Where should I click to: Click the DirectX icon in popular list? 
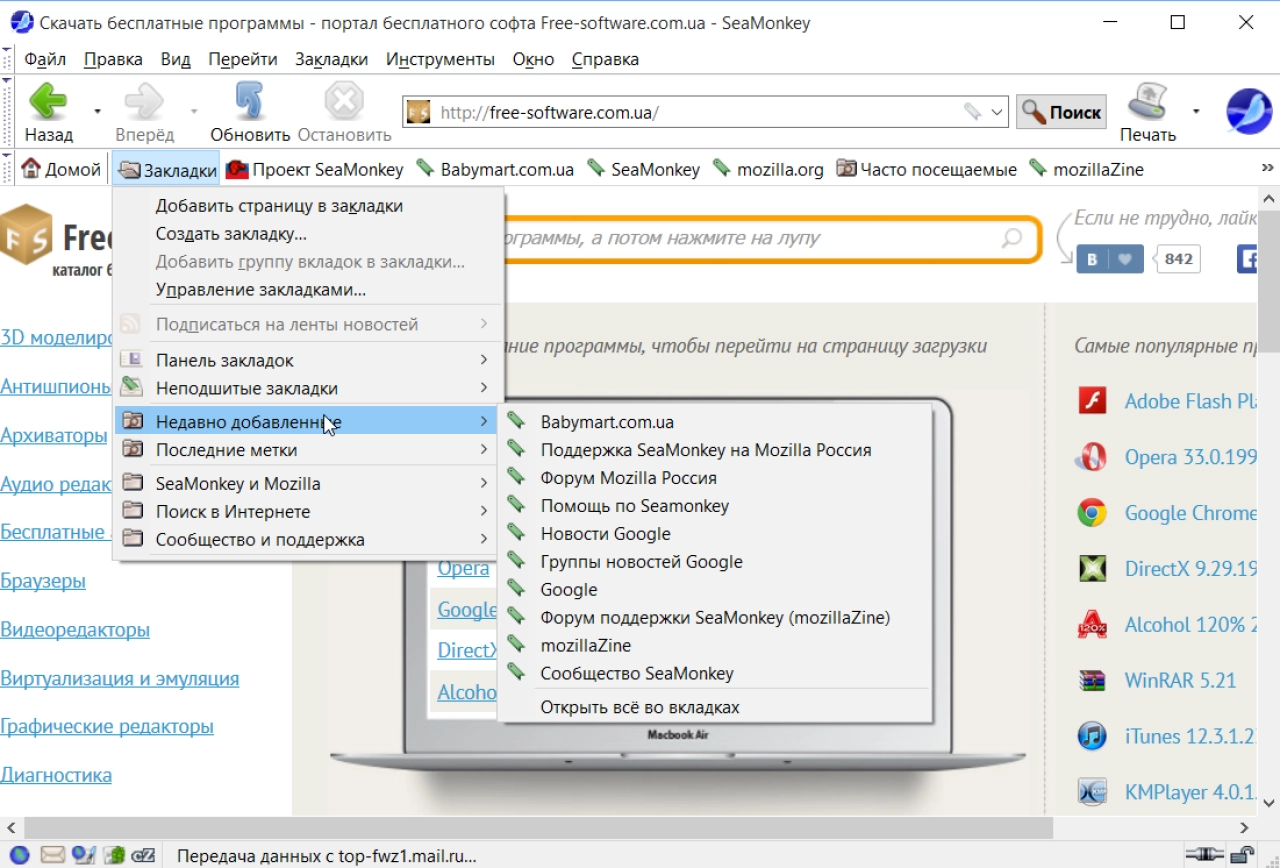[1092, 569]
